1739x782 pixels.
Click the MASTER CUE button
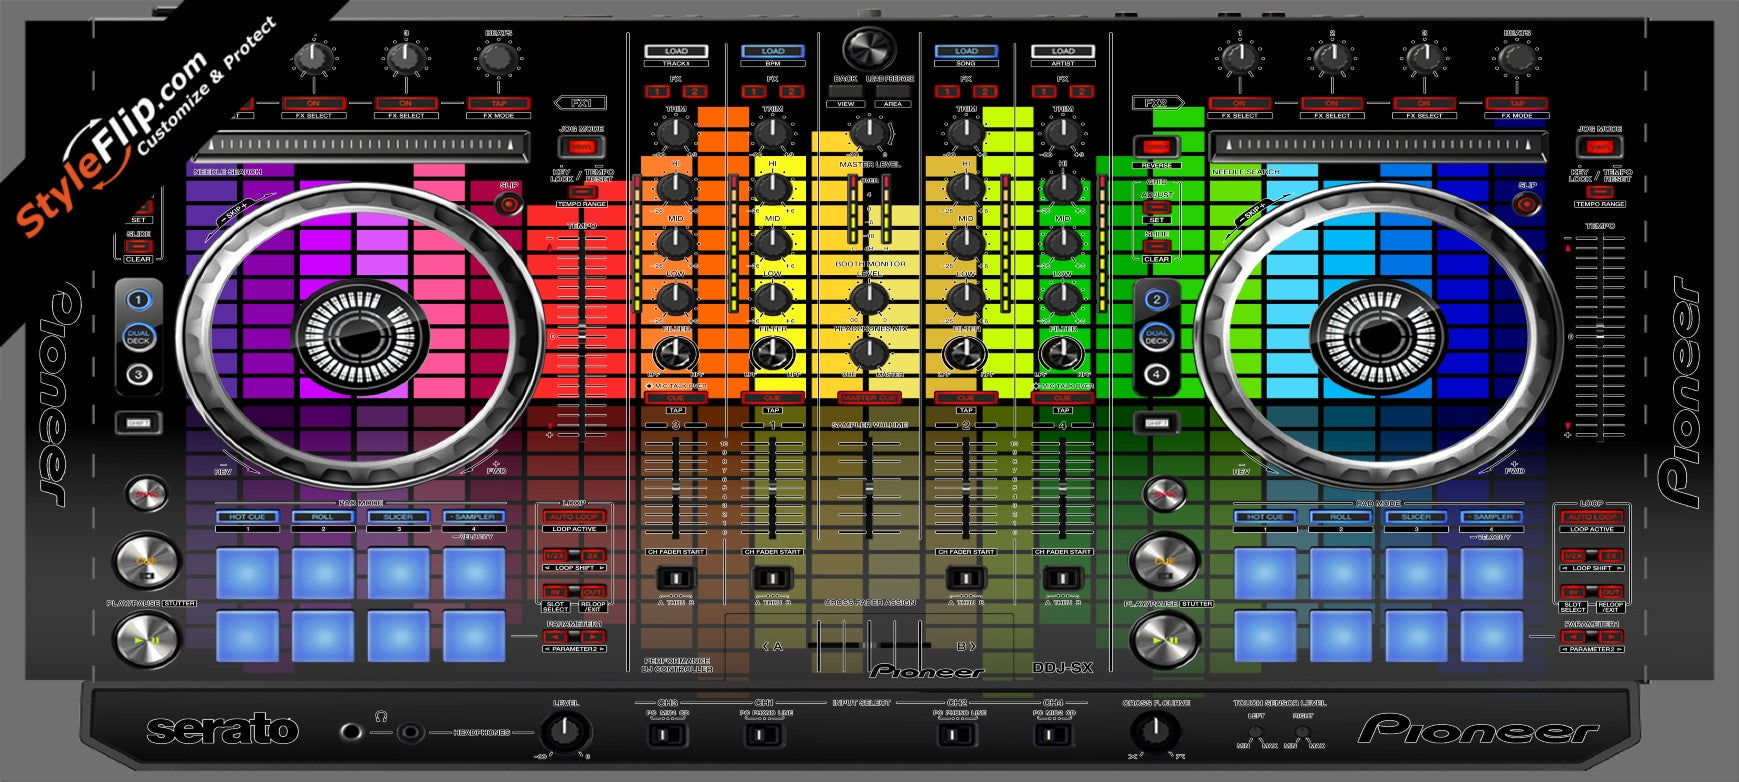(x=869, y=398)
